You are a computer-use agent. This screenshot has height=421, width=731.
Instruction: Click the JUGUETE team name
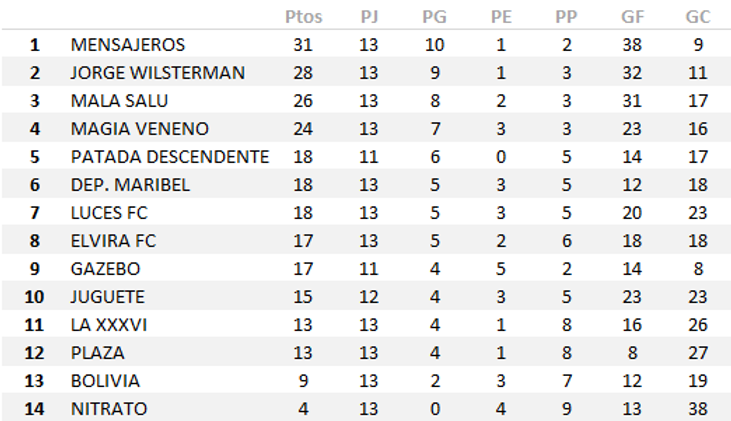click(108, 297)
